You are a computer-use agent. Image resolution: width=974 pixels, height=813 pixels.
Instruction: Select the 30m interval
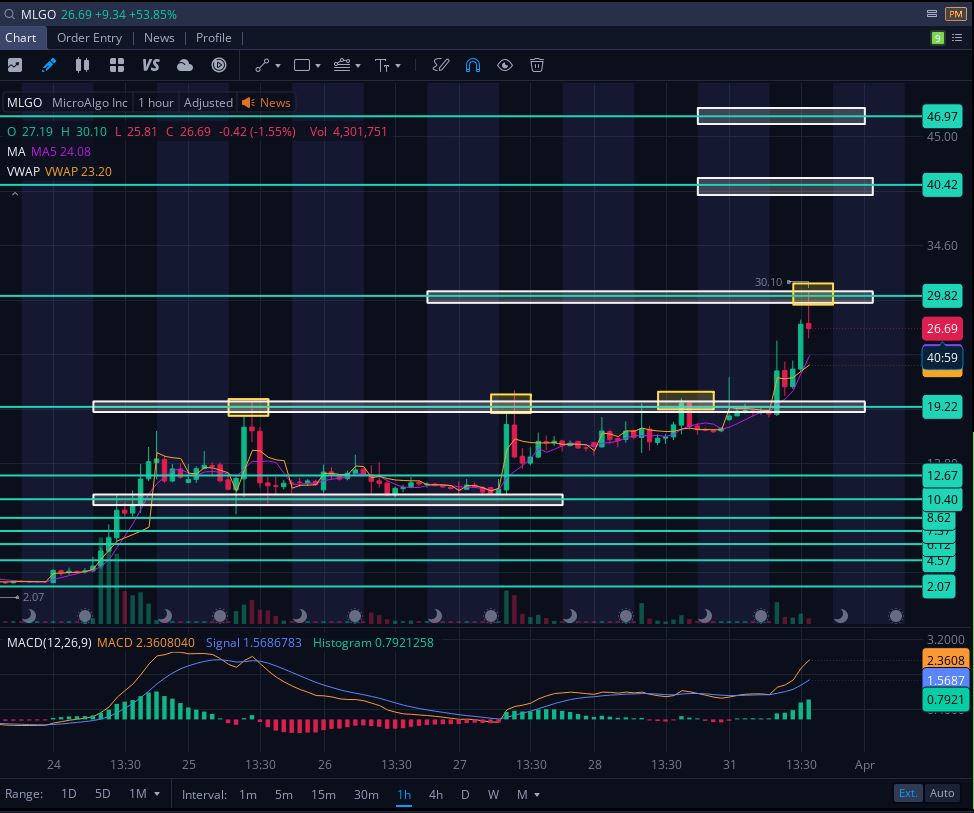pyautogui.click(x=366, y=794)
